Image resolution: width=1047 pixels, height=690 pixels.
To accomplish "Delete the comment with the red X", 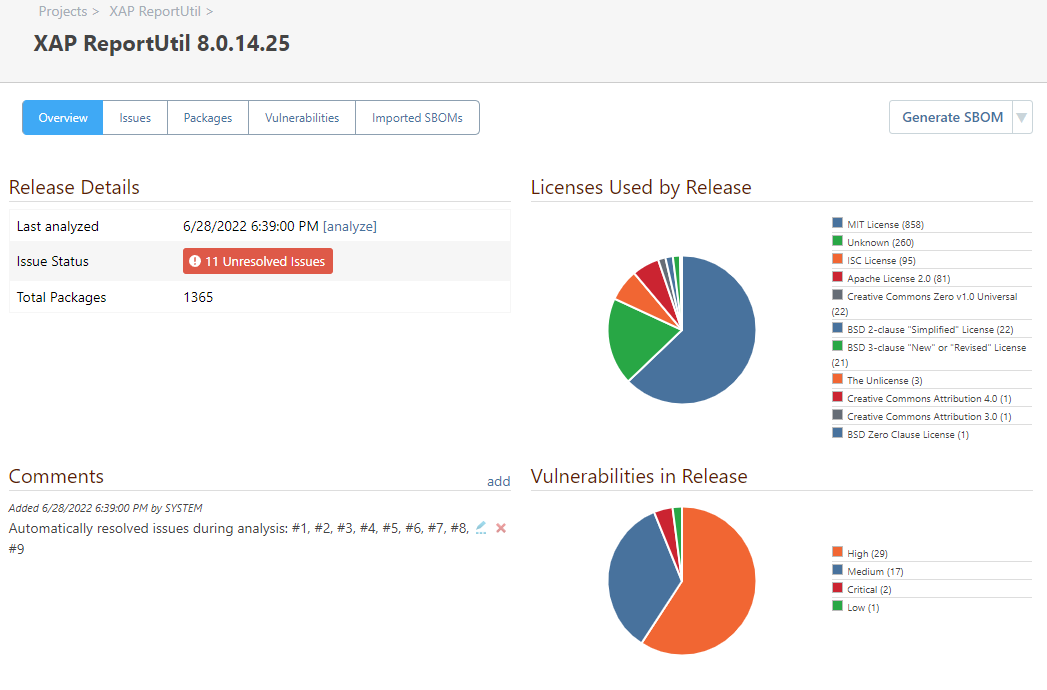I will 501,528.
